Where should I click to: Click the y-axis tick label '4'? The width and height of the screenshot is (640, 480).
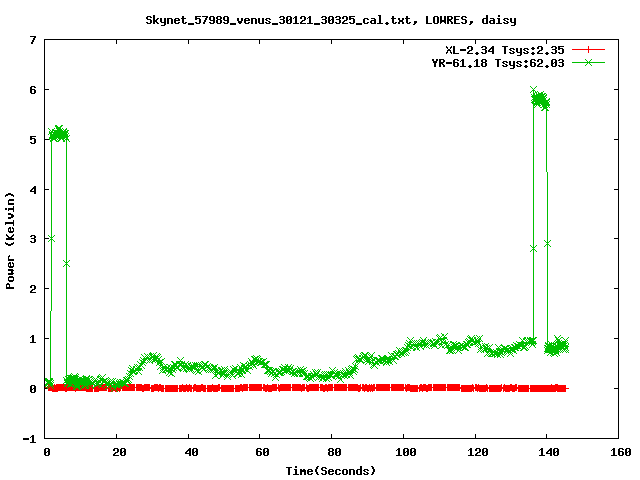coord(33,189)
